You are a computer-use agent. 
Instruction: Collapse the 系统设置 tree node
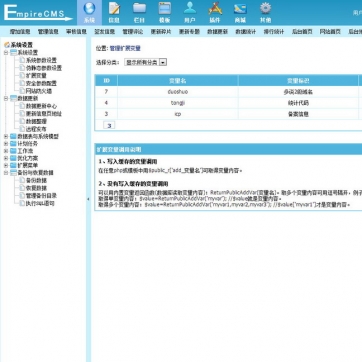pos(6,53)
